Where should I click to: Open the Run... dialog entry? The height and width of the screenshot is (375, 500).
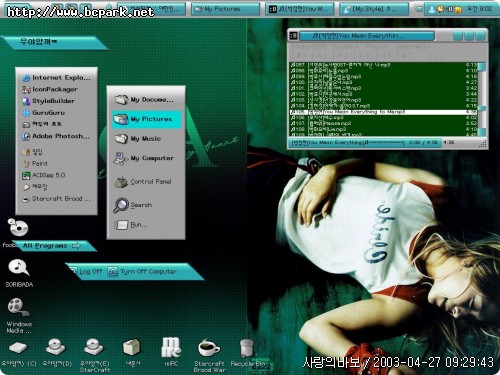(x=131, y=225)
